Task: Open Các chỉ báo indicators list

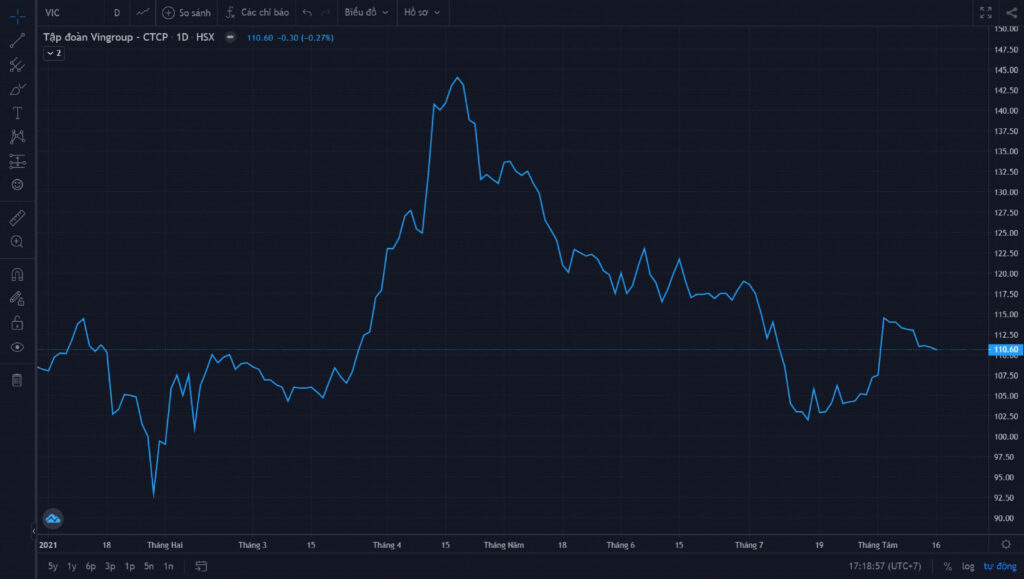Action: [257, 12]
